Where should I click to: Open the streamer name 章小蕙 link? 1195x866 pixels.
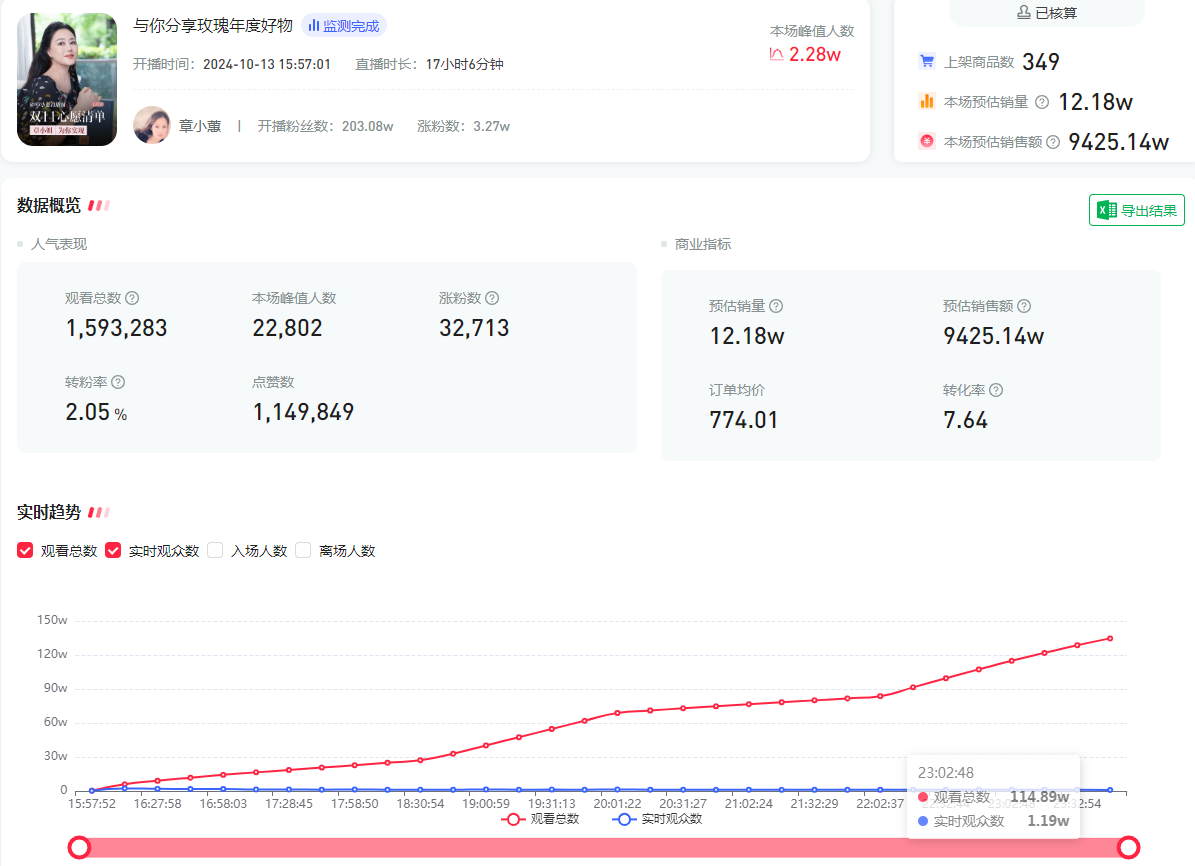click(x=200, y=126)
